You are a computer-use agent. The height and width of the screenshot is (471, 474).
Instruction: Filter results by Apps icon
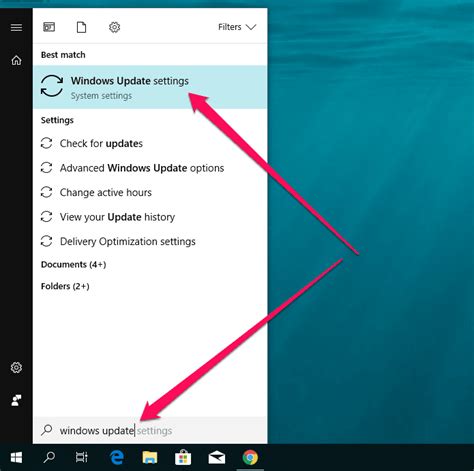(49, 27)
